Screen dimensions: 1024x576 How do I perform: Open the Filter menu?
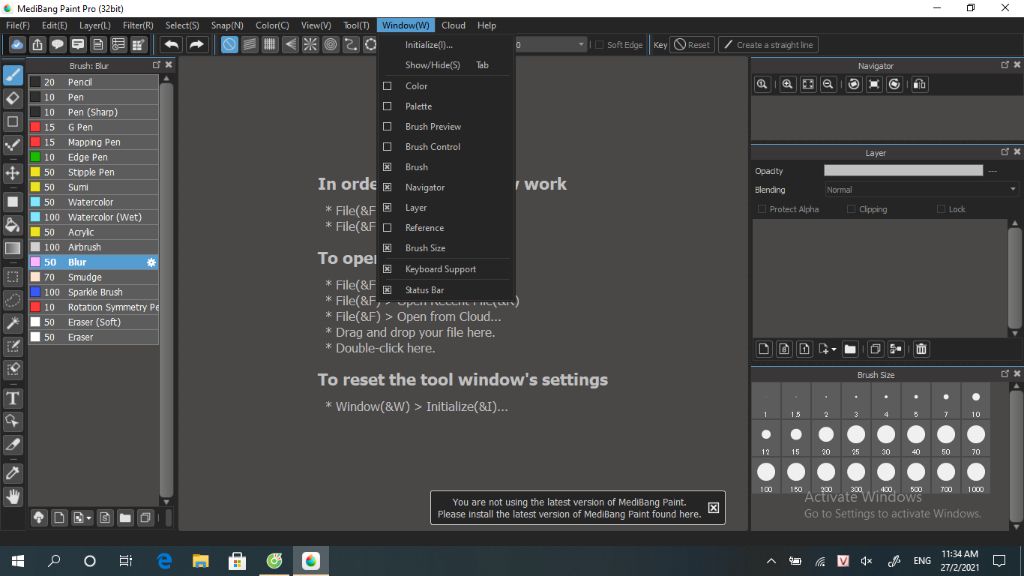coord(138,25)
